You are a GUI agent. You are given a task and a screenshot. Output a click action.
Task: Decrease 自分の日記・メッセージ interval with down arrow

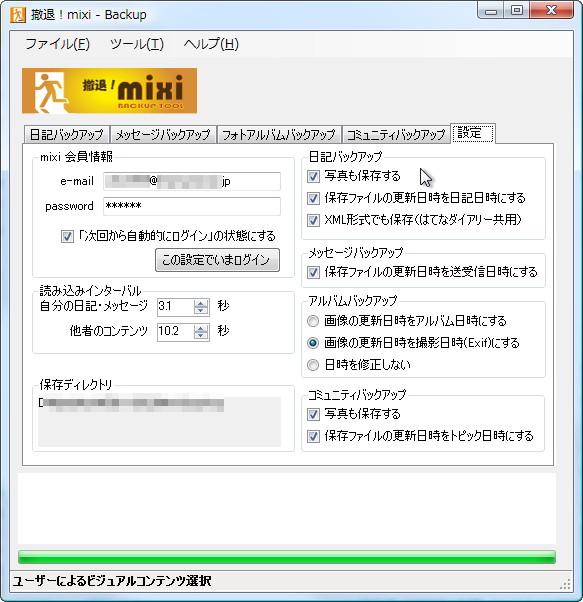point(201,311)
